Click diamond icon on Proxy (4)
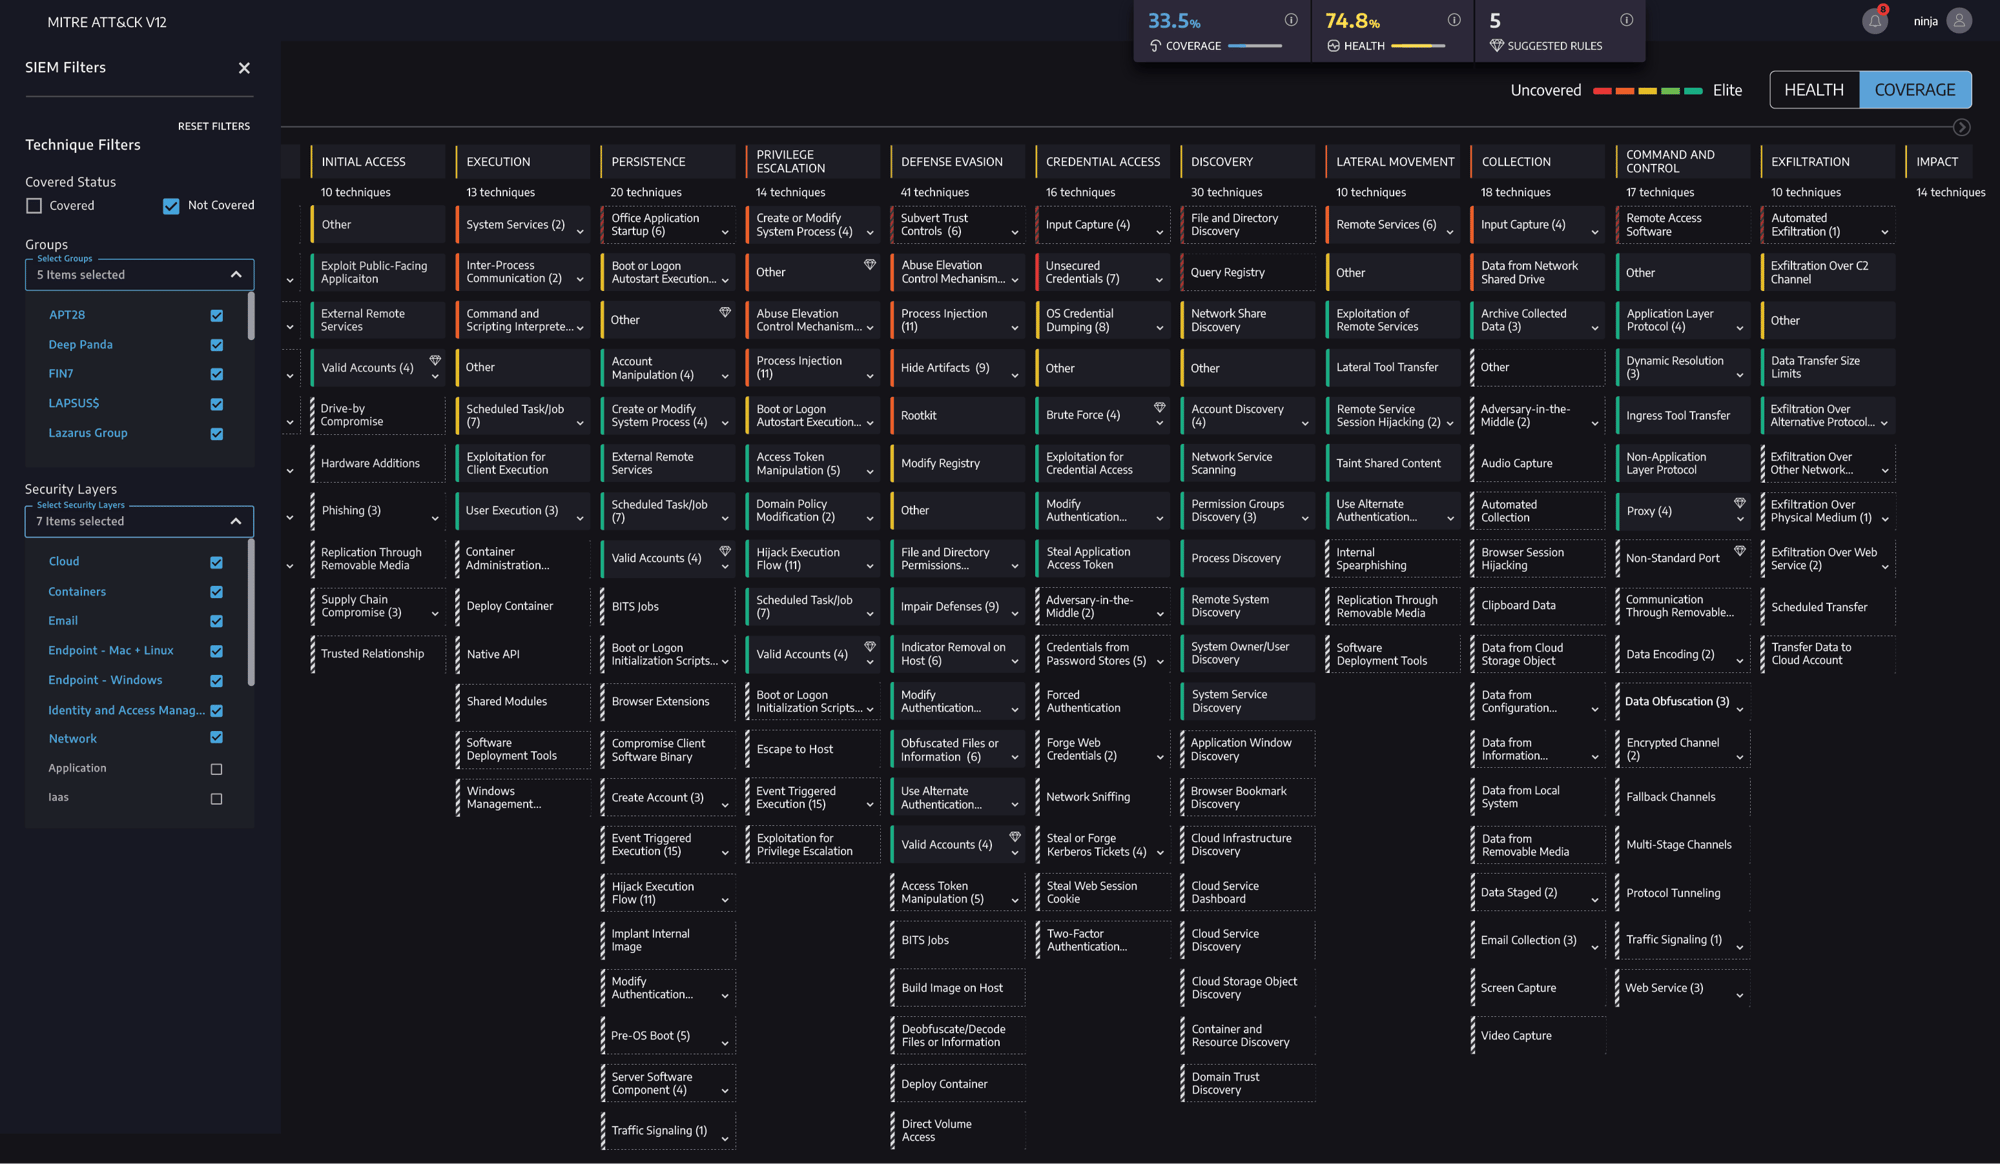Screen dimensions: 2000x1164 pyautogui.click(x=1740, y=504)
